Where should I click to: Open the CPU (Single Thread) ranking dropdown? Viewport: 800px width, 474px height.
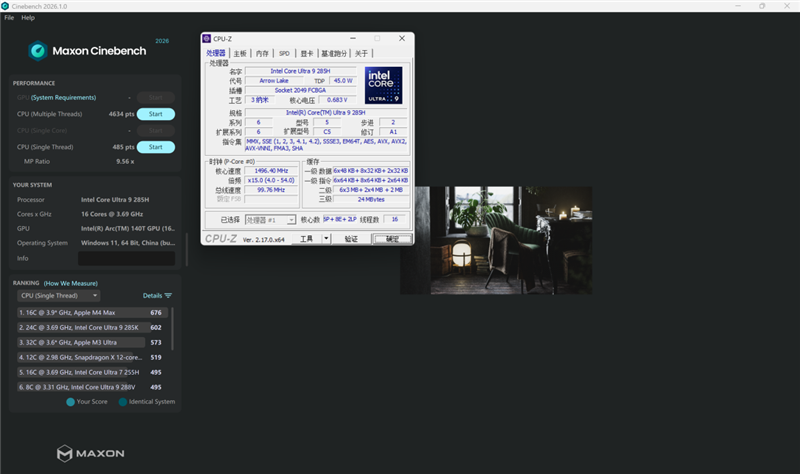tap(59, 296)
